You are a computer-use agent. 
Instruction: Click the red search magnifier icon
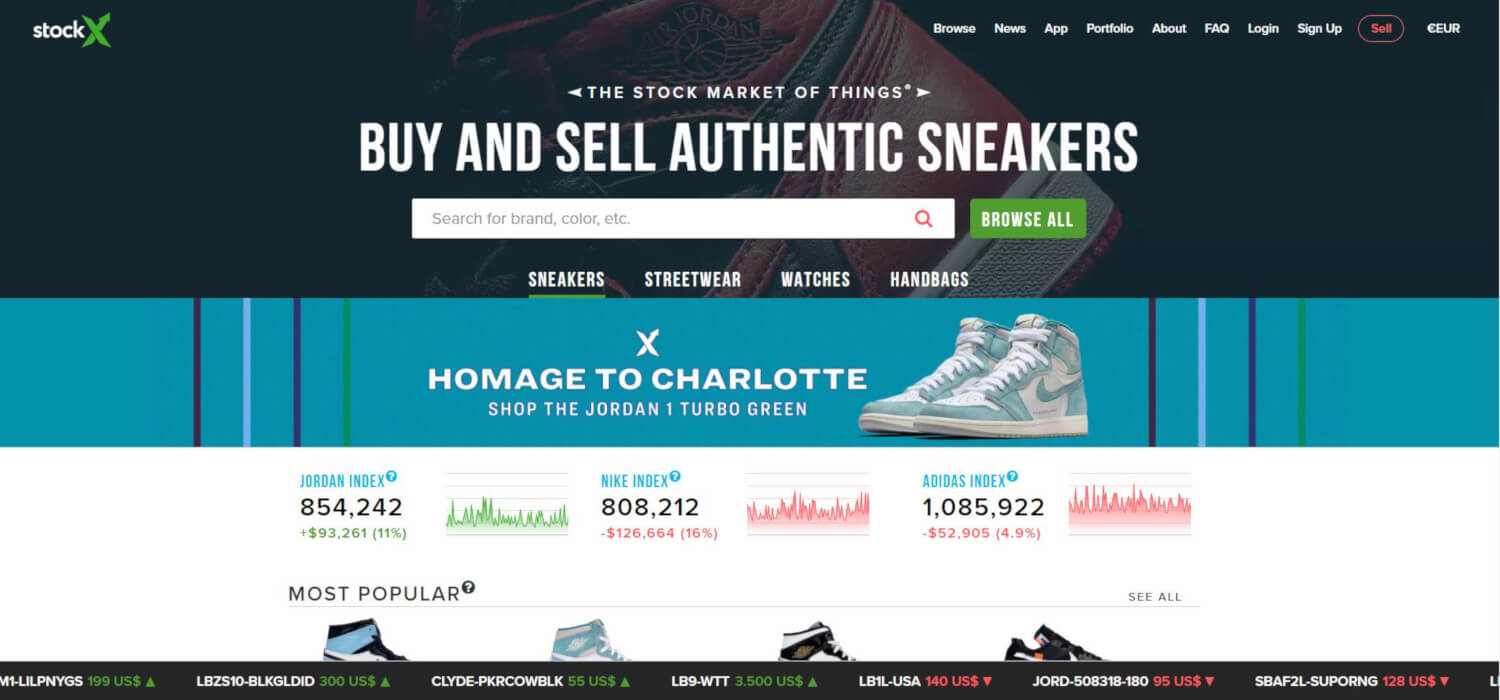pyautogui.click(x=923, y=218)
